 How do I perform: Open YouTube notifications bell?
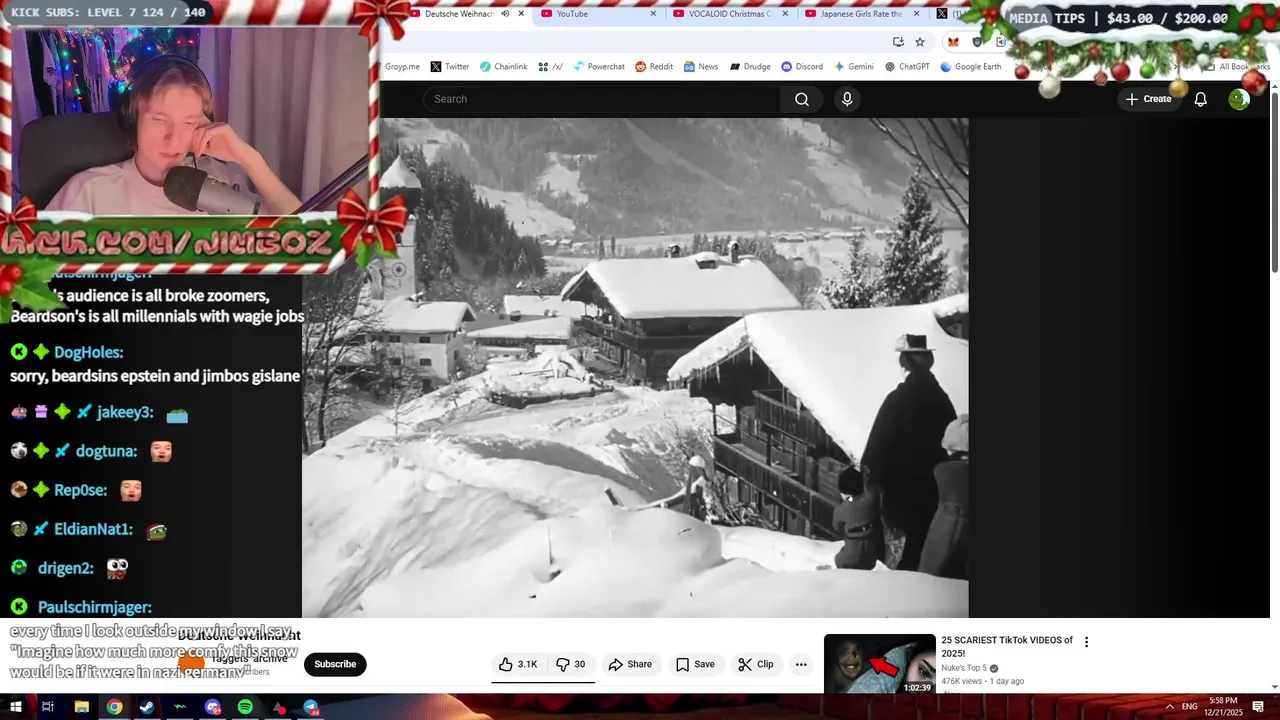tap(1201, 99)
